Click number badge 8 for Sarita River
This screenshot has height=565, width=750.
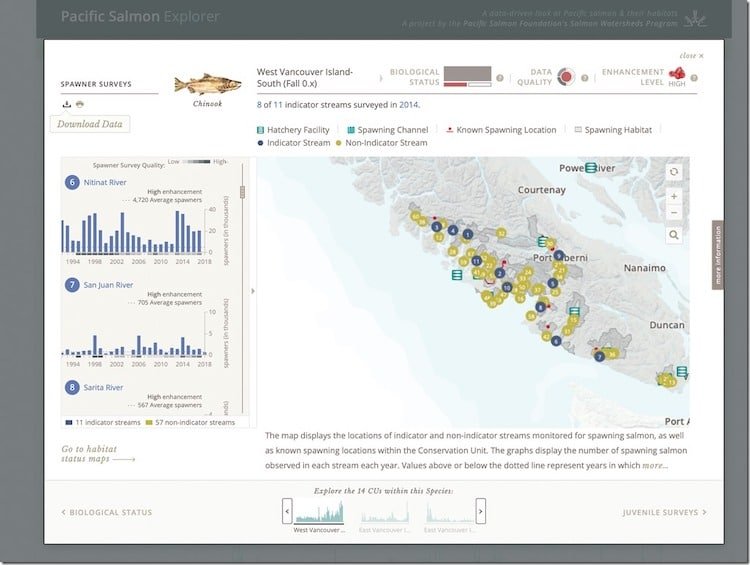pos(72,388)
